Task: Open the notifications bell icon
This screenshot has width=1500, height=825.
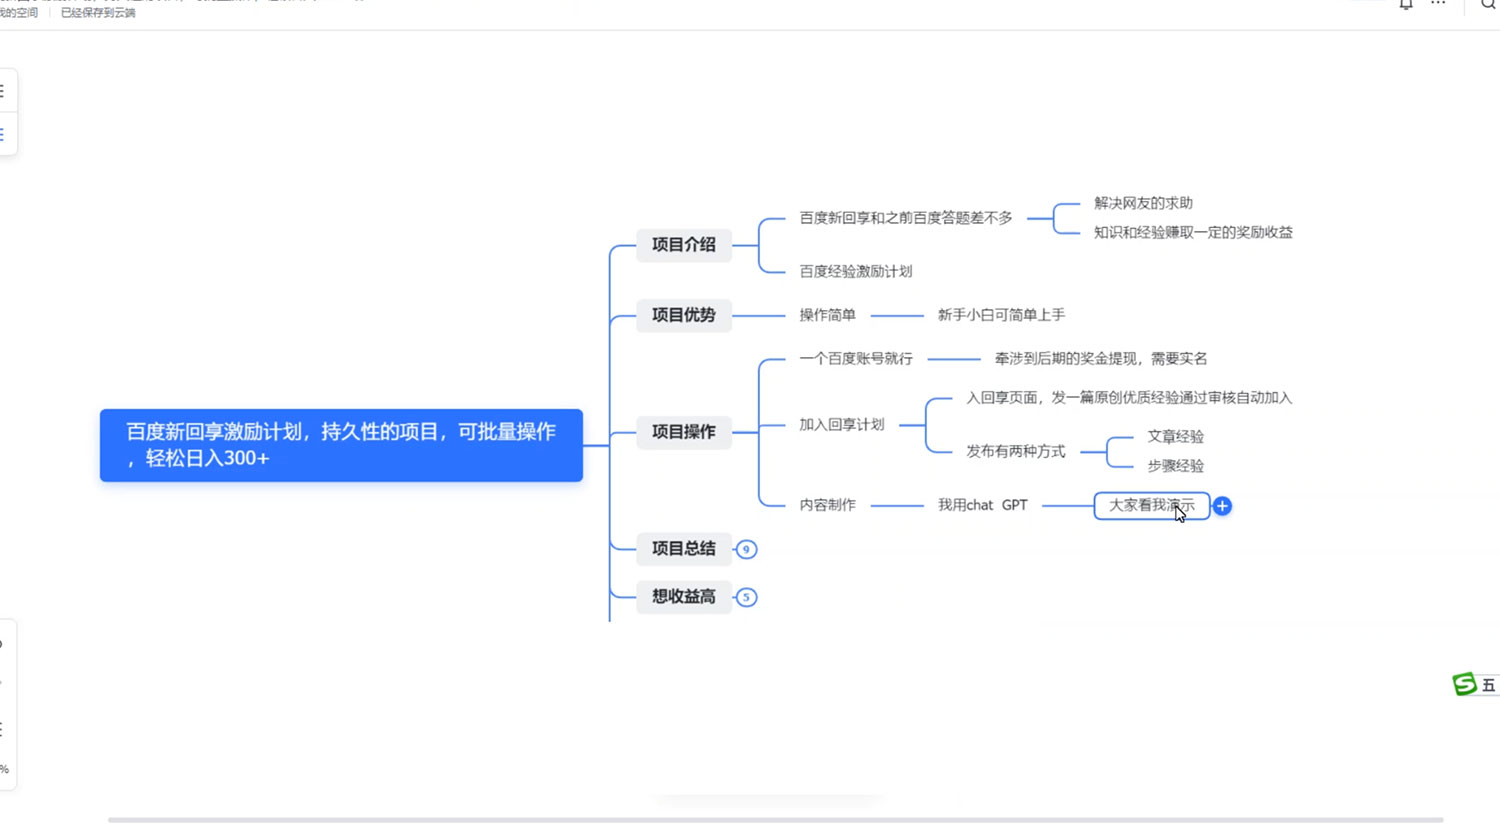Action: pyautogui.click(x=1406, y=5)
